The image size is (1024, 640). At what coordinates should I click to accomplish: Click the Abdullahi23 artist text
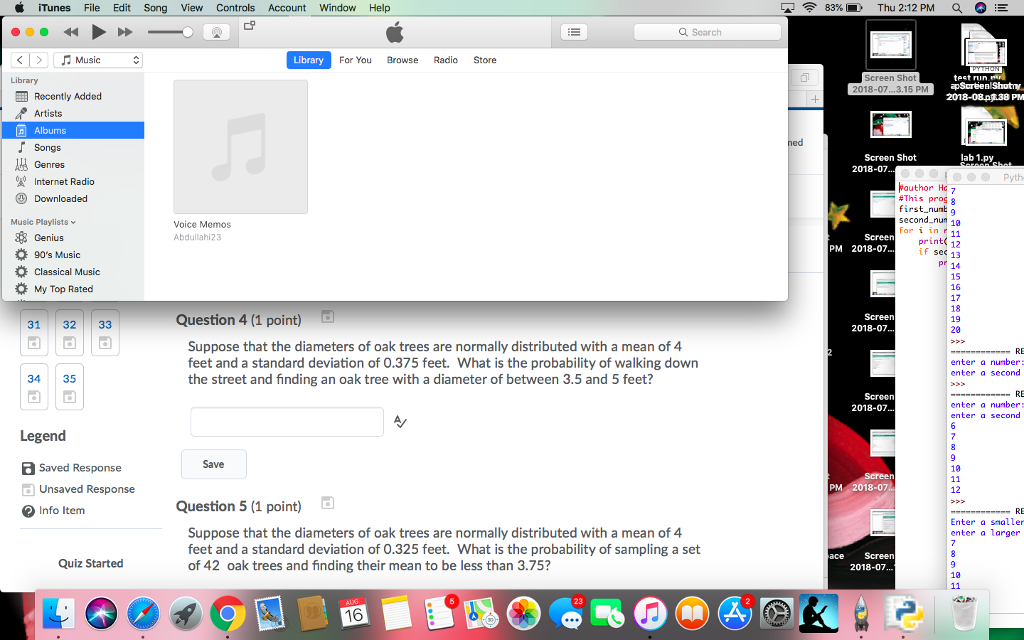pyautogui.click(x=197, y=237)
